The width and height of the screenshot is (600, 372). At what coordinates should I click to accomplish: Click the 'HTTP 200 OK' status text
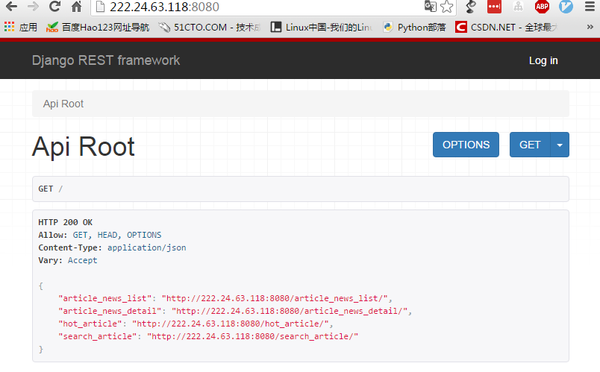coord(65,222)
